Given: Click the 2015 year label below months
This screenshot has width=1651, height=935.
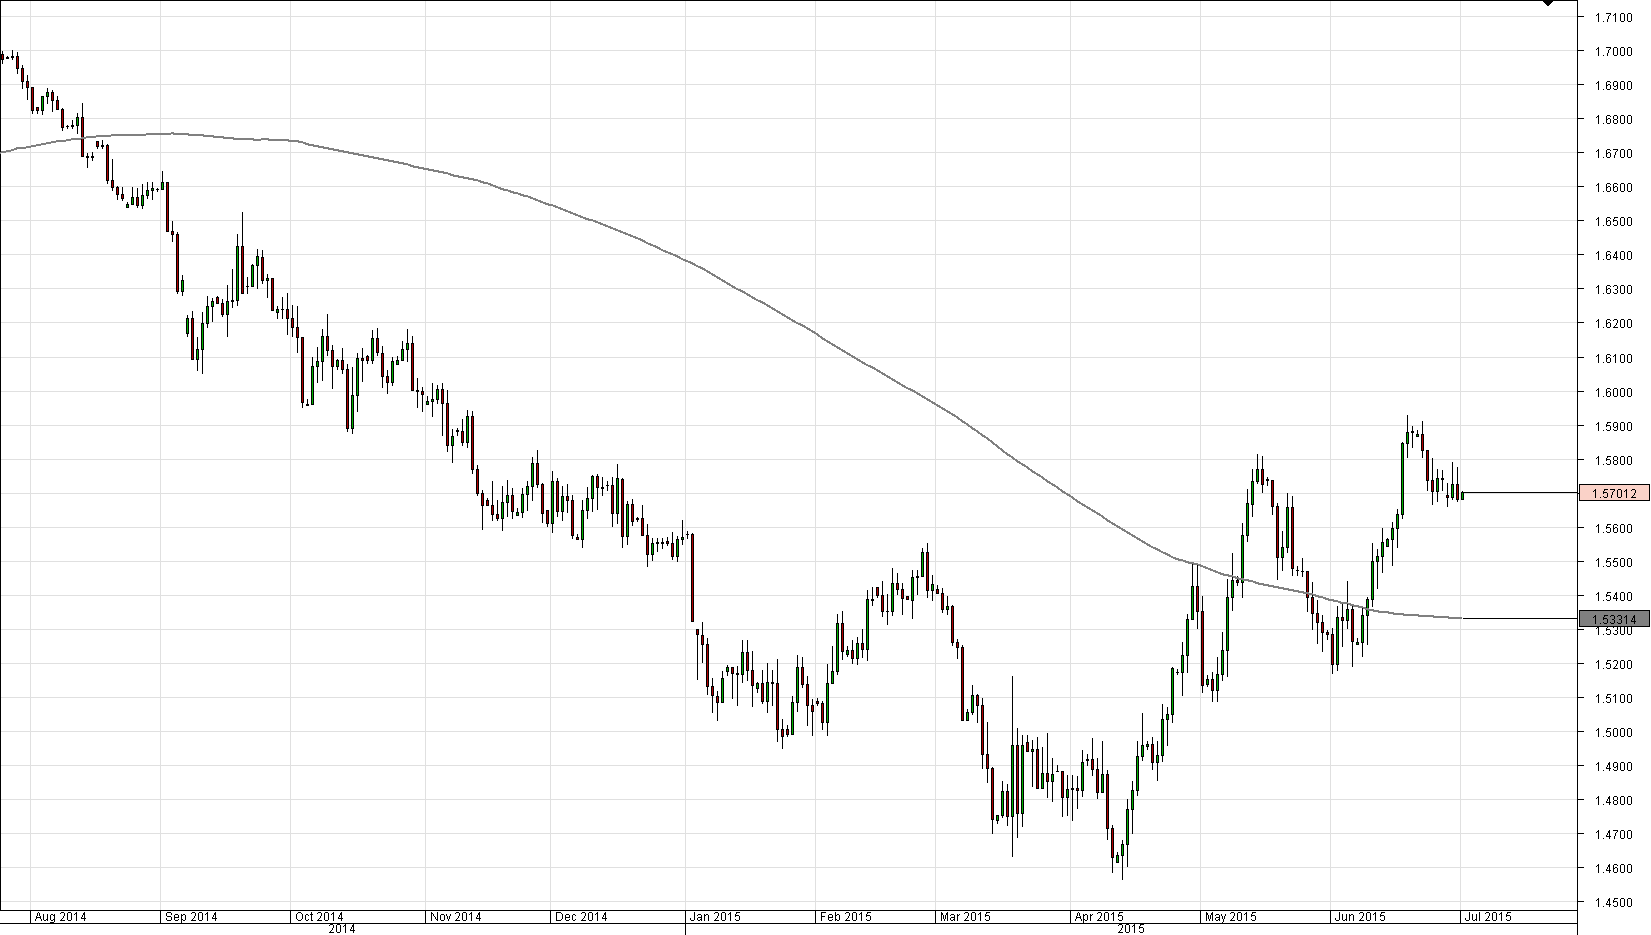Looking at the screenshot, I should coord(1131,929).
